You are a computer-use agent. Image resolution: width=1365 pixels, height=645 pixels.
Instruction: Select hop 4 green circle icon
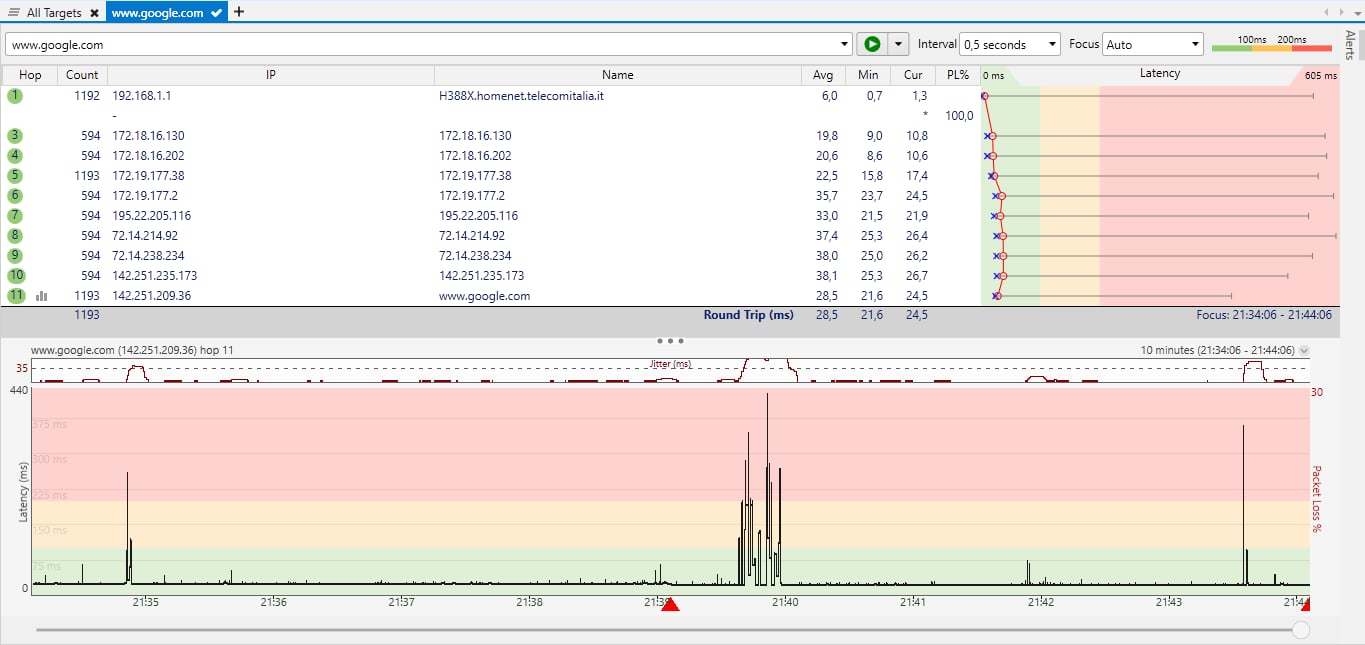15,156
